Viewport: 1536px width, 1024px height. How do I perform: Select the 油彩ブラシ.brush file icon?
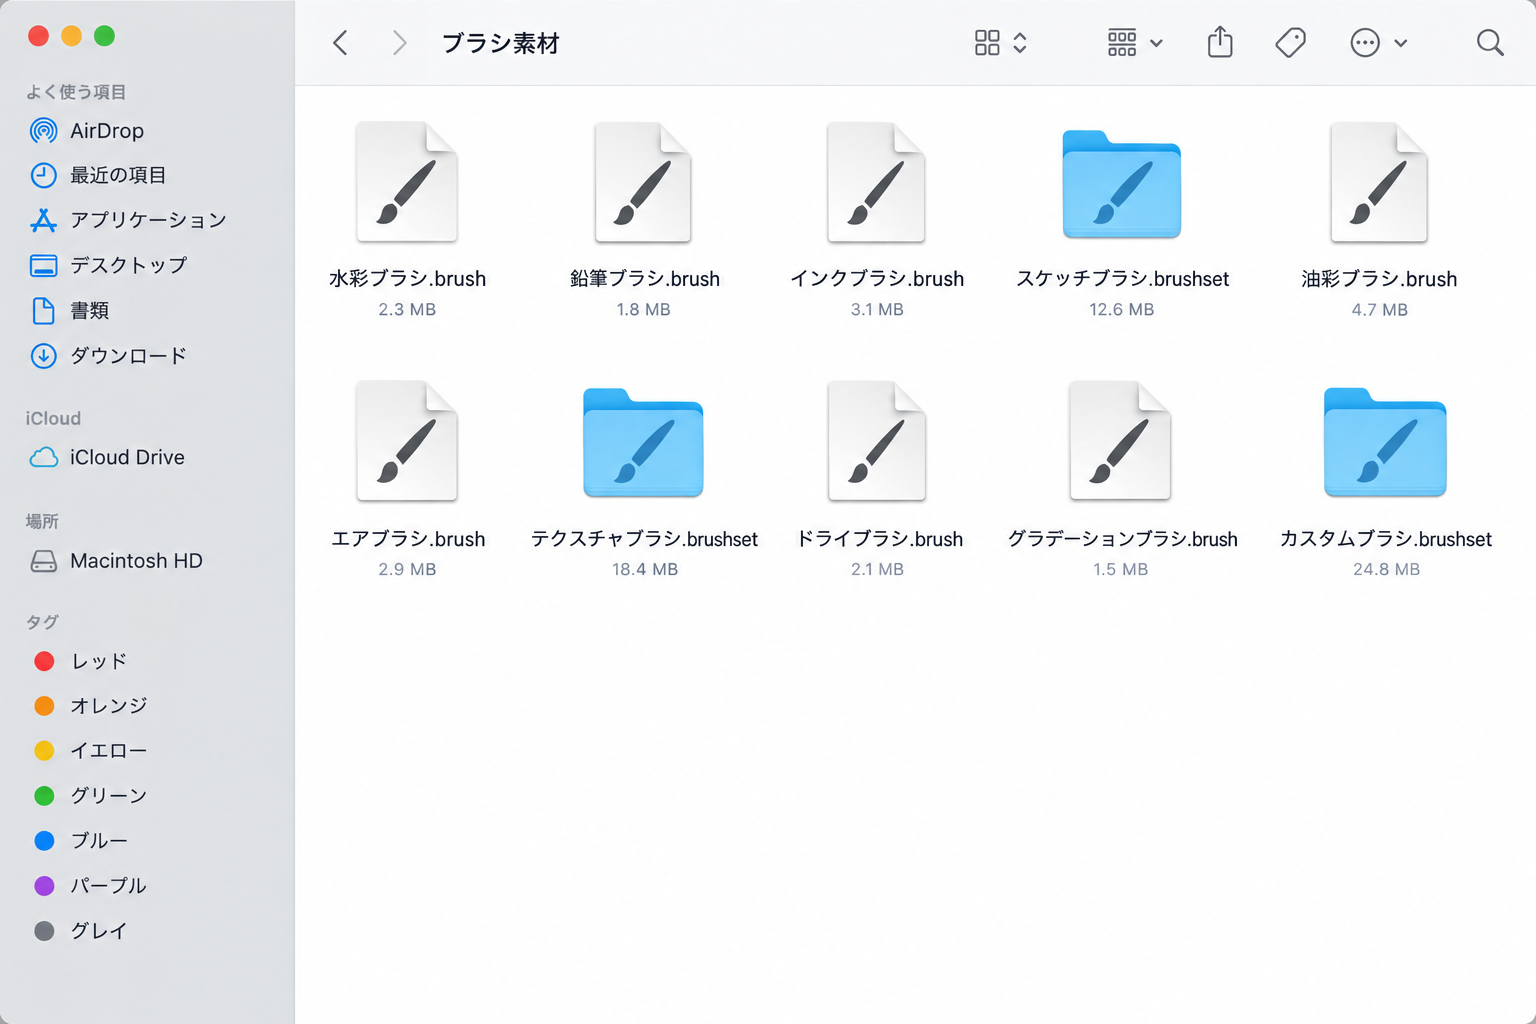[1379, 182]
